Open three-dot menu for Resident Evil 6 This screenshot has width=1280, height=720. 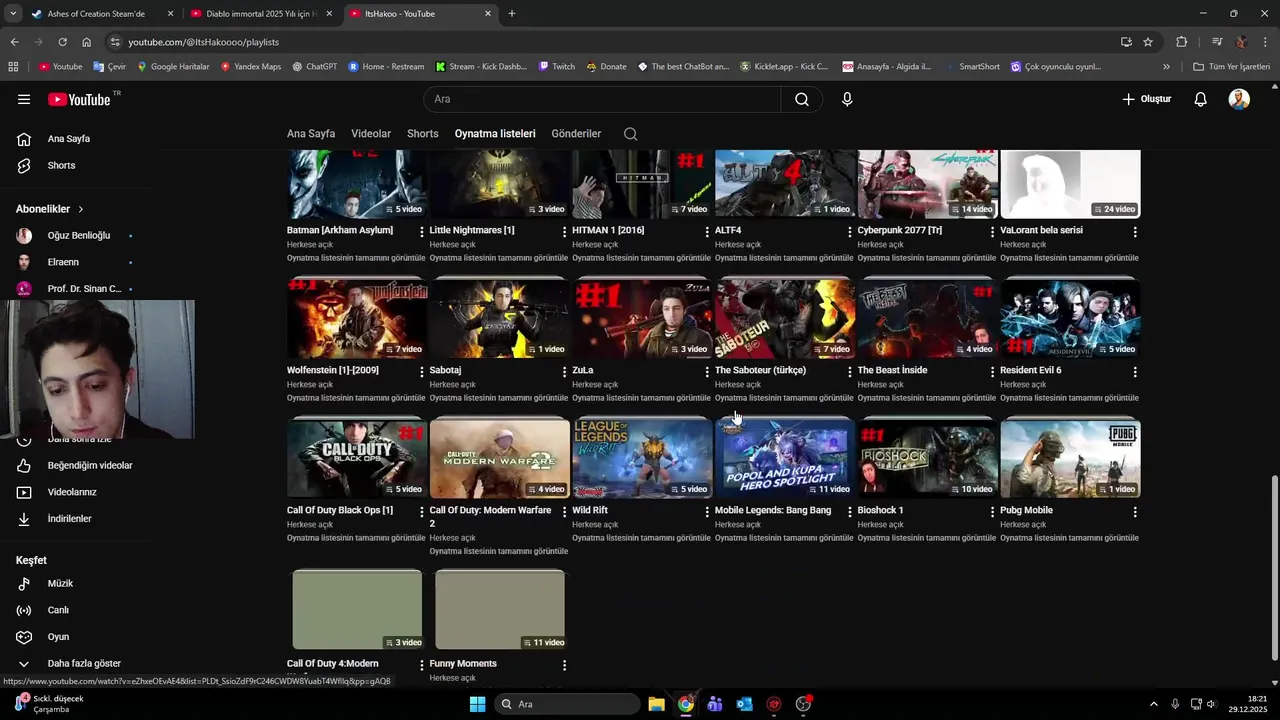tap(1135, 371)
